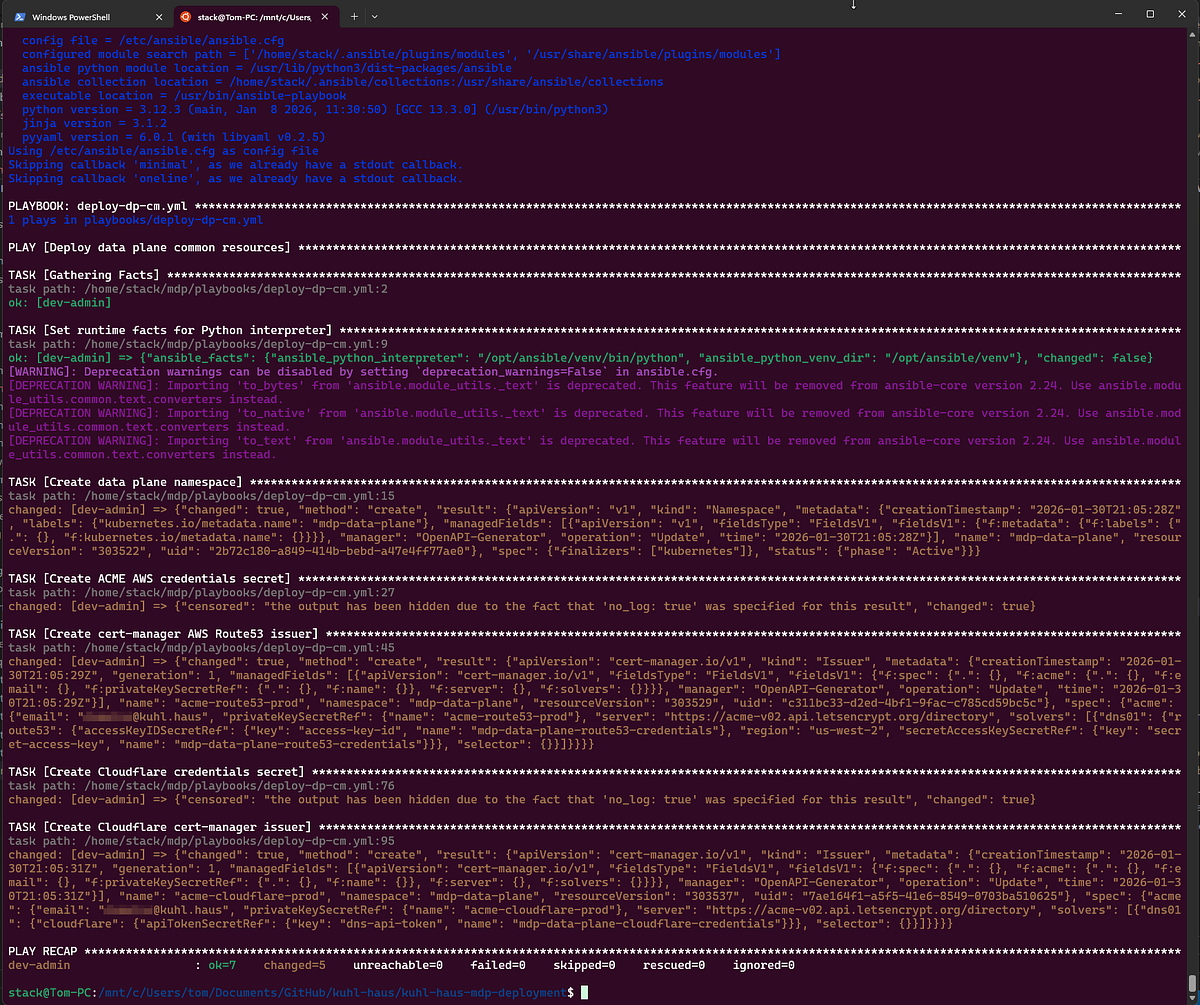This screenshot has width=1200, height=1005.
Task: Open a new terminal tab with plus button
Action: [x=354, y=17]
